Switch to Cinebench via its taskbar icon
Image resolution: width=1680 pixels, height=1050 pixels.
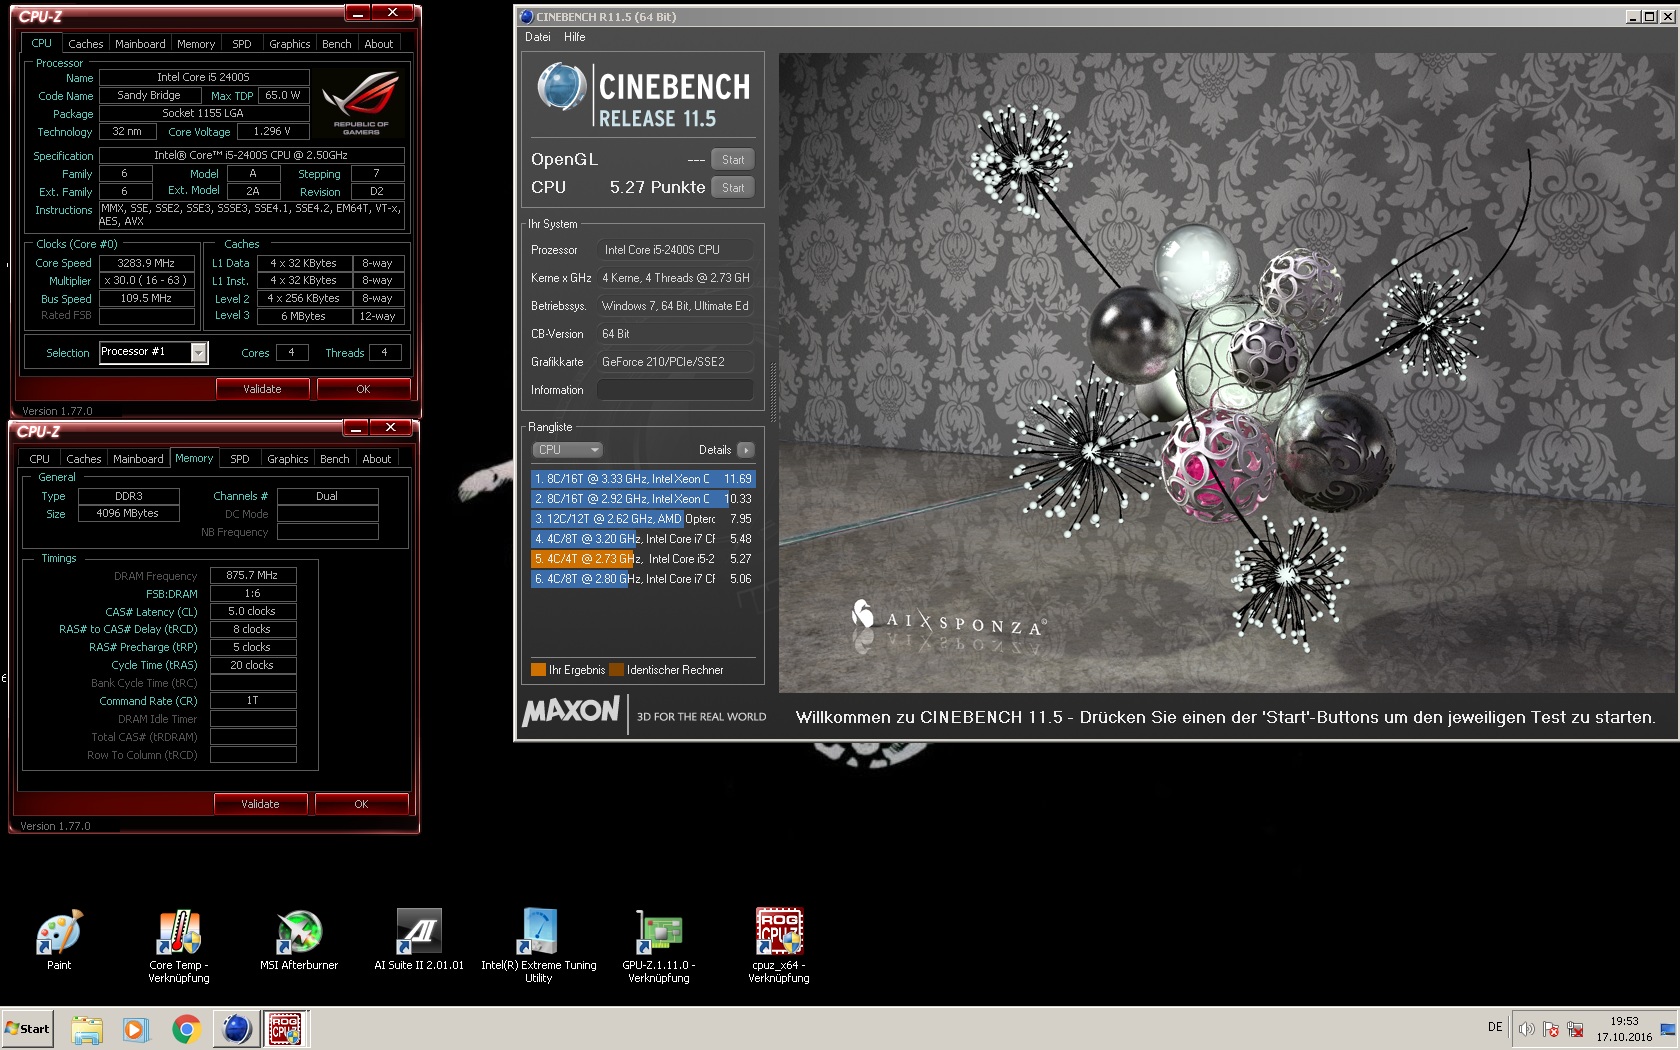tap(237, 1029)
